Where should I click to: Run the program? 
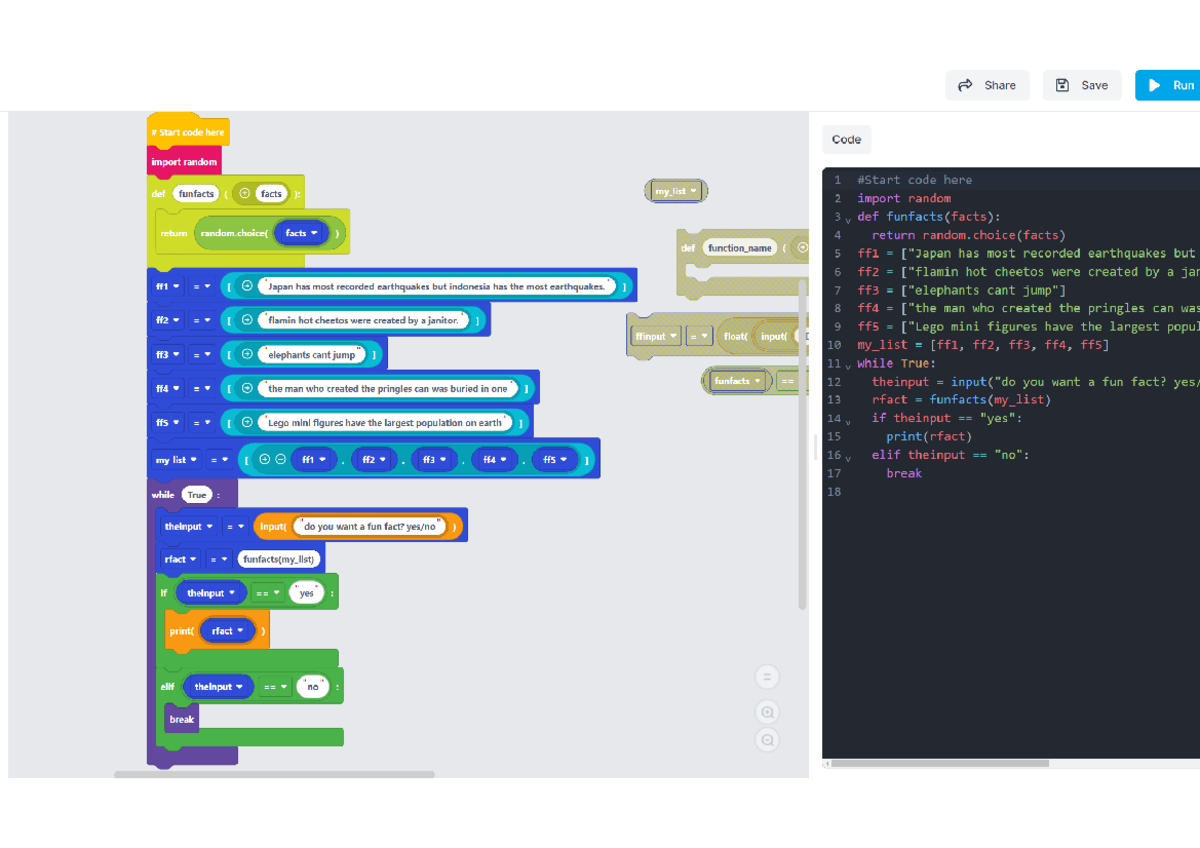tap(1170, 85)
